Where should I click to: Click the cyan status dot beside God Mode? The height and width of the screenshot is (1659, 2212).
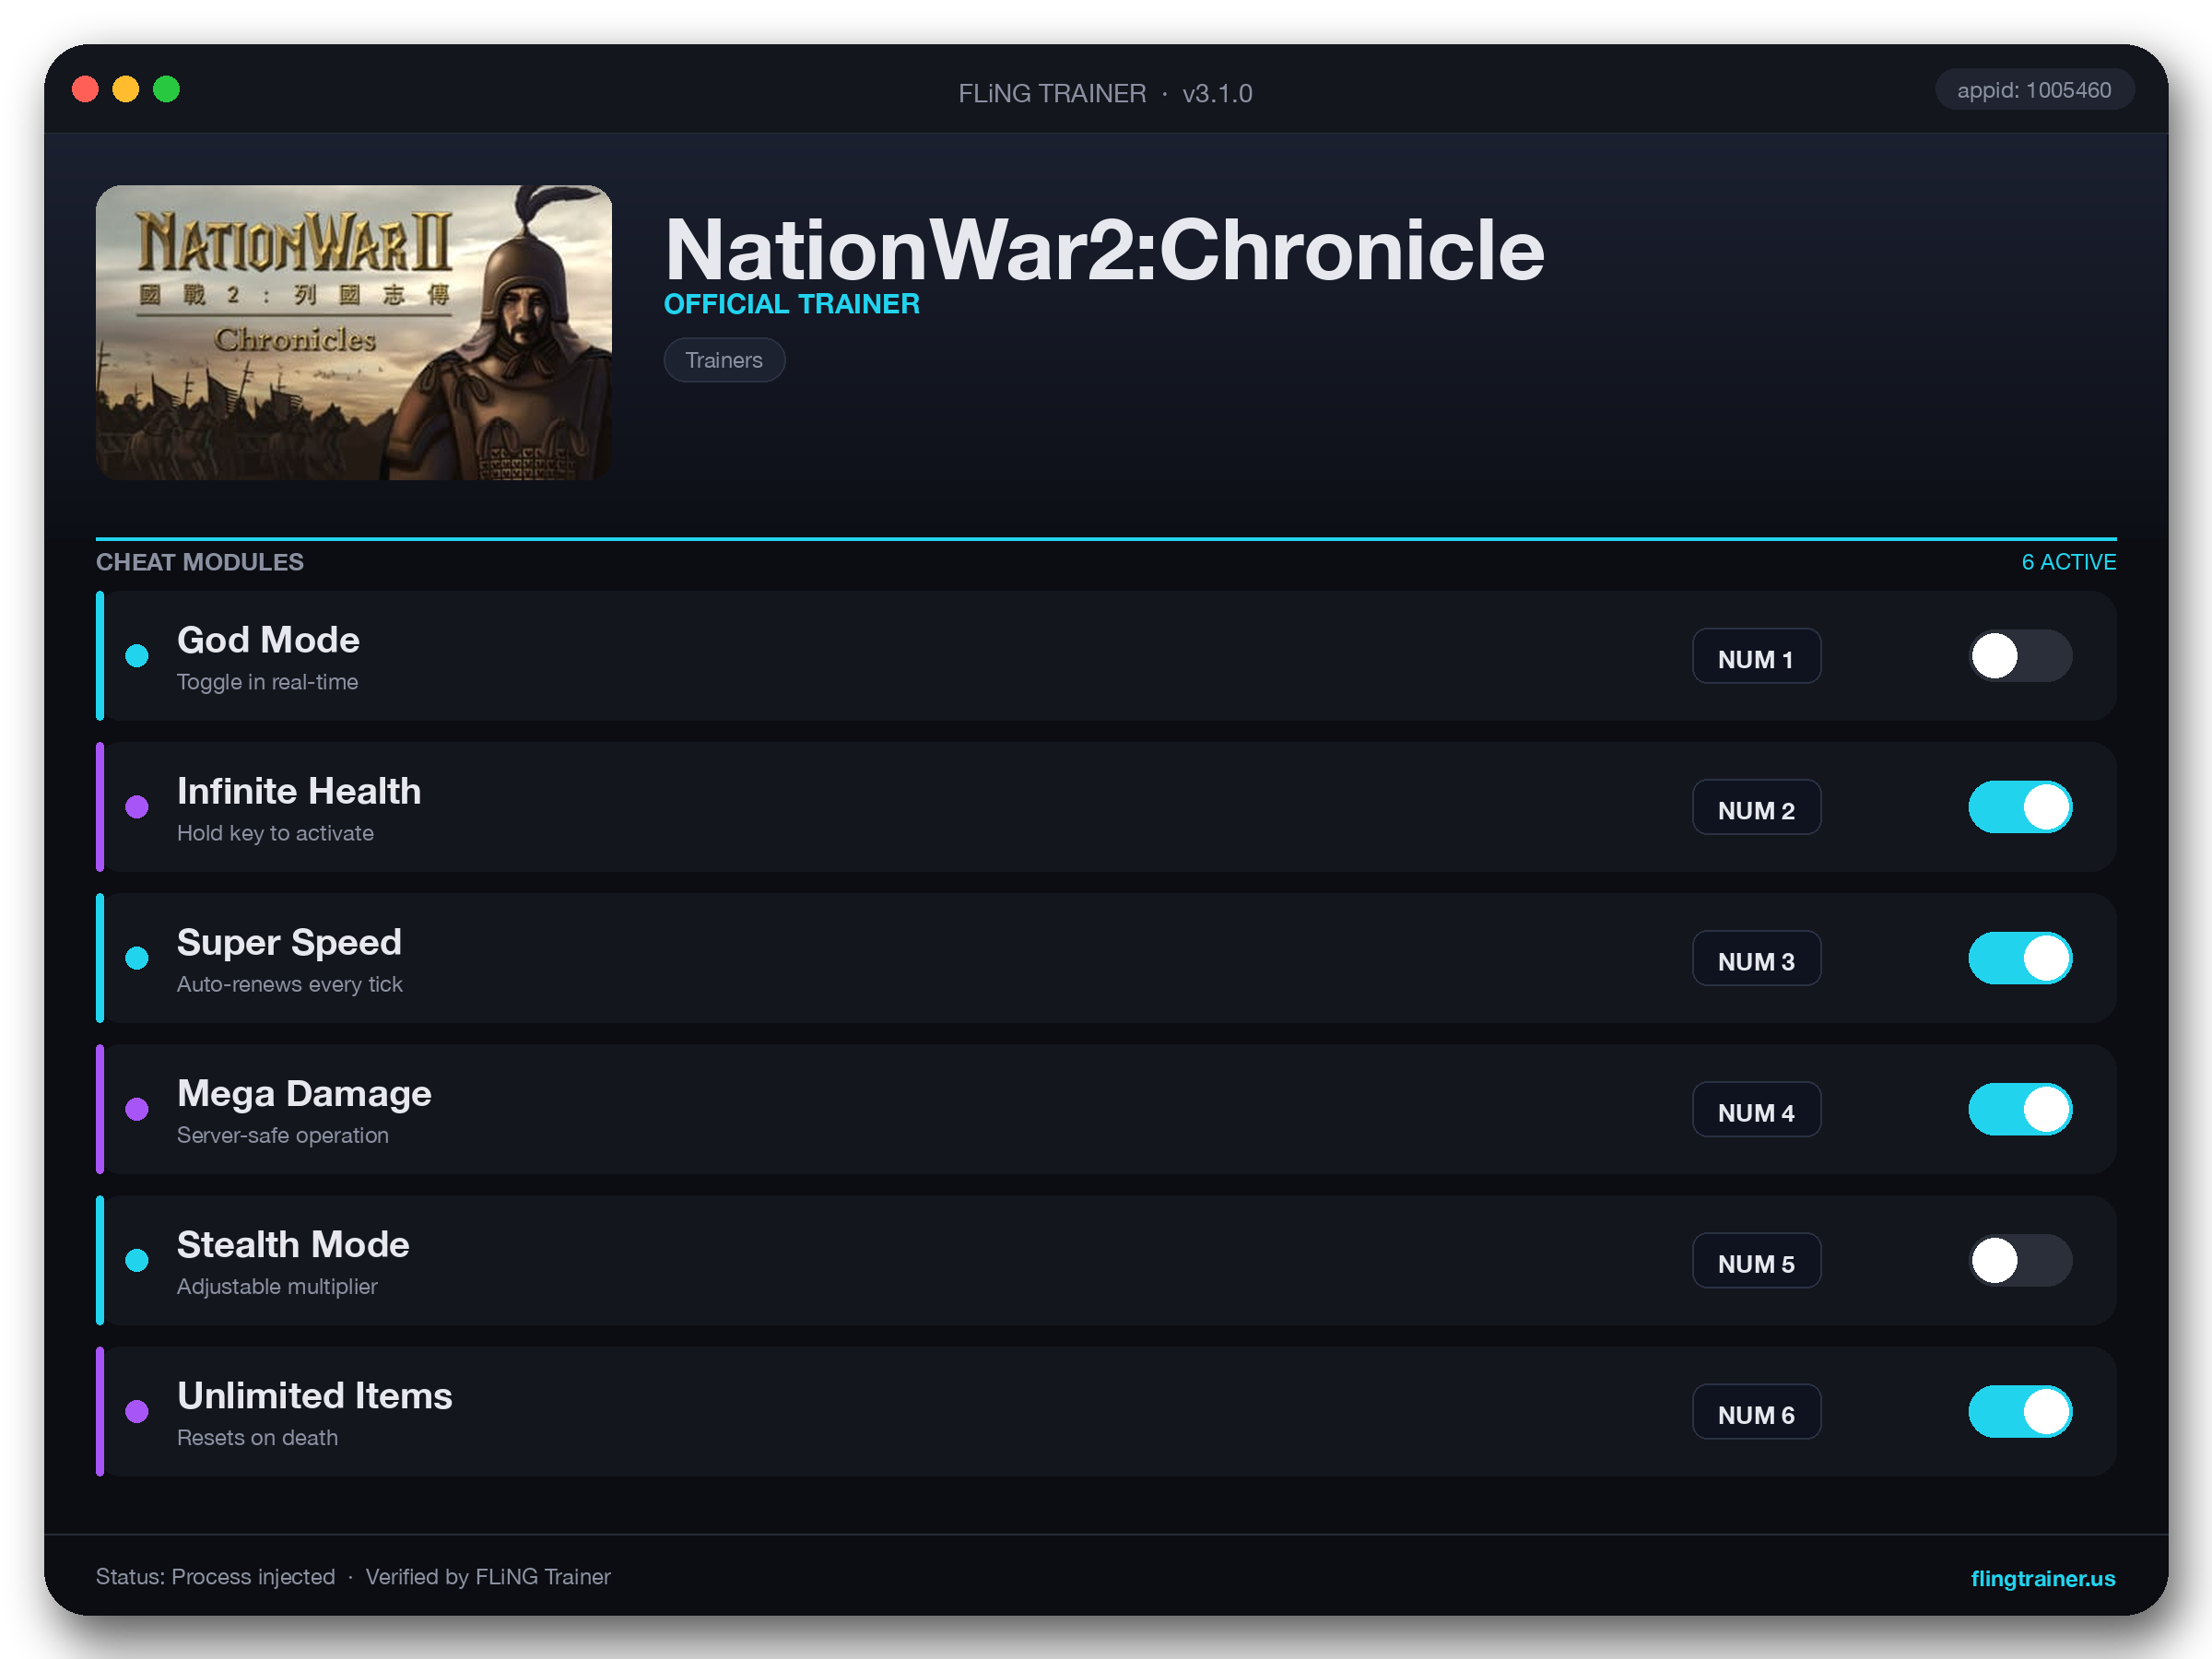pyautogui.click(x=137, y=656)
